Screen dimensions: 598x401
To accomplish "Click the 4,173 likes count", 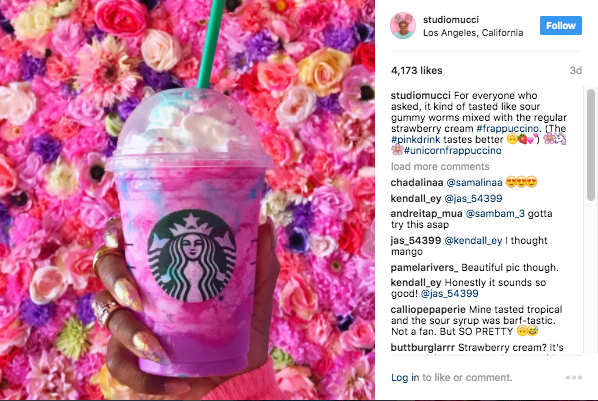I will pos(416,71).
